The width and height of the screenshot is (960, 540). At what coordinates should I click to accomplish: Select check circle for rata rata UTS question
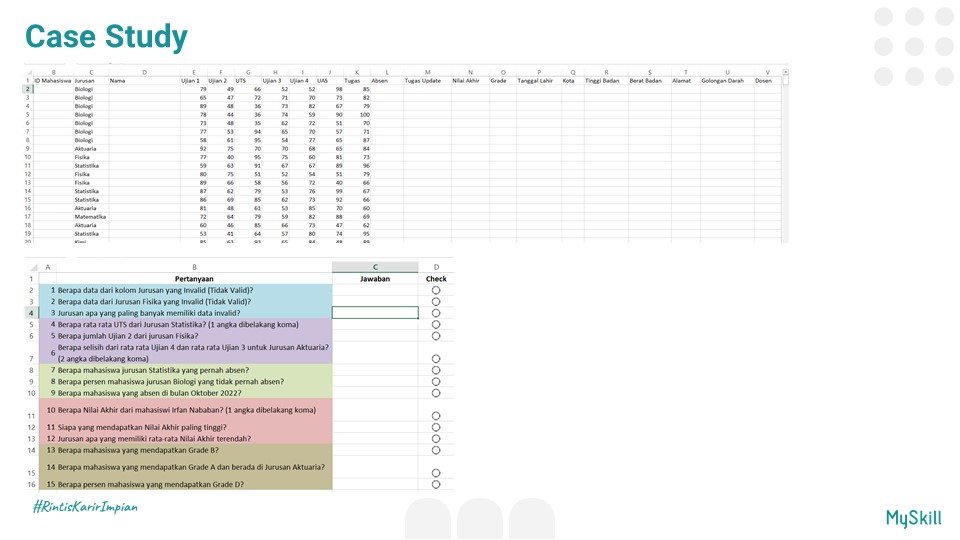436,324
